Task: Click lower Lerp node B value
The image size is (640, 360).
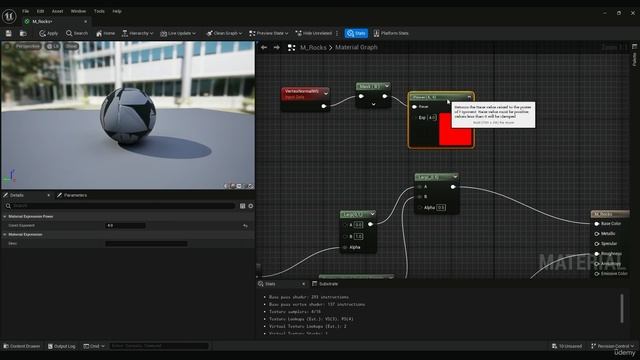Action: [358, 236]
